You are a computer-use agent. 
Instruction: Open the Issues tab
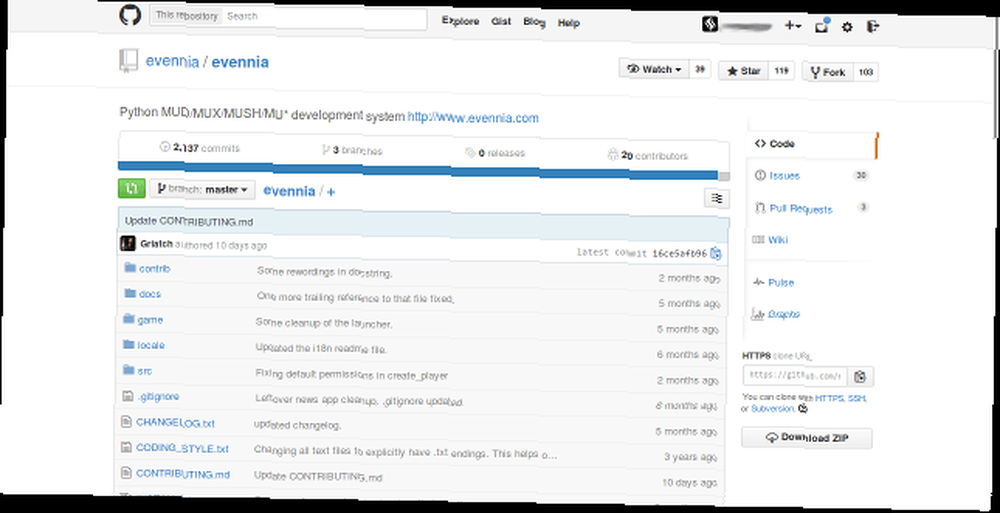coord(784,175)
